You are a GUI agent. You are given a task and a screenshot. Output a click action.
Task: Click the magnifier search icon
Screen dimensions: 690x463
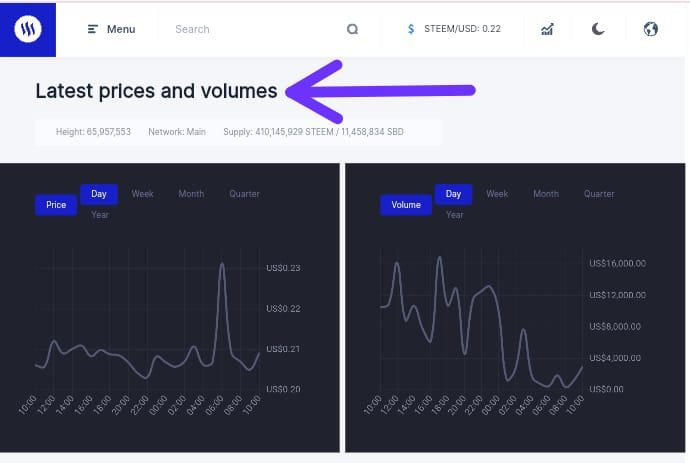coord(352,29)
